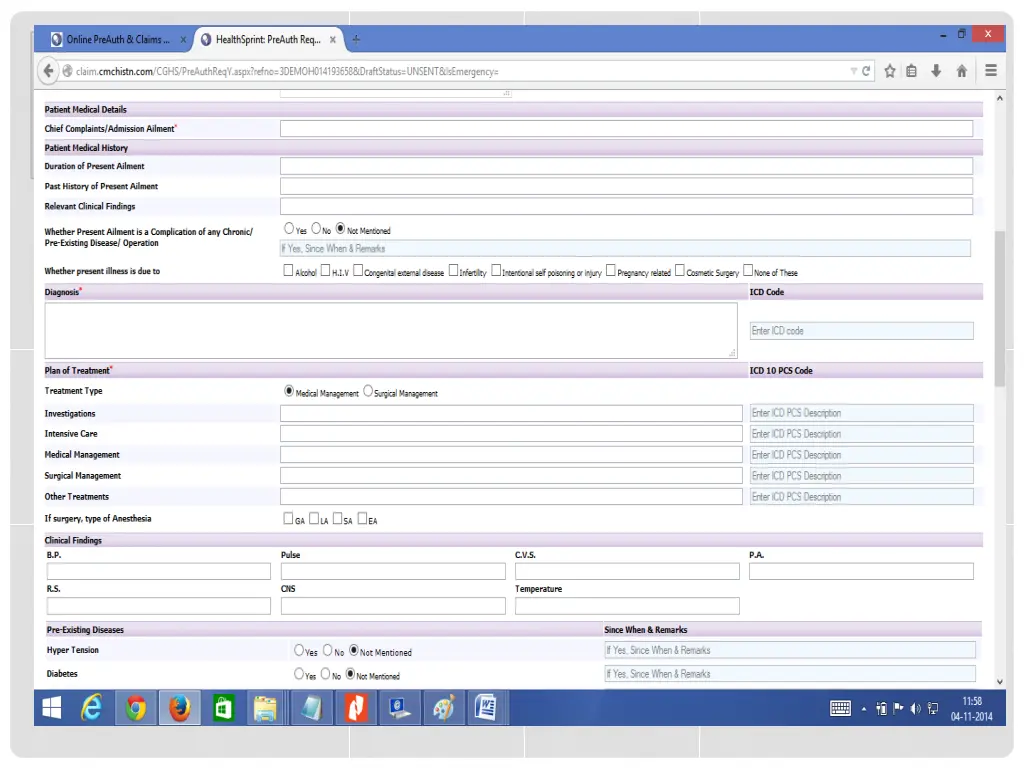This screenshot has width=1024, height=768.
Task: Check the Cosmetic Surgery checkbox
Action: [680, 270]
